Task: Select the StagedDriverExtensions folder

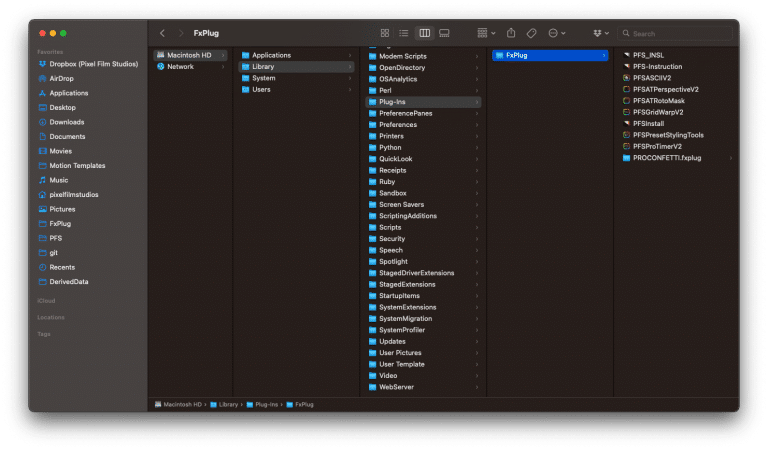Action: [423, 273]
